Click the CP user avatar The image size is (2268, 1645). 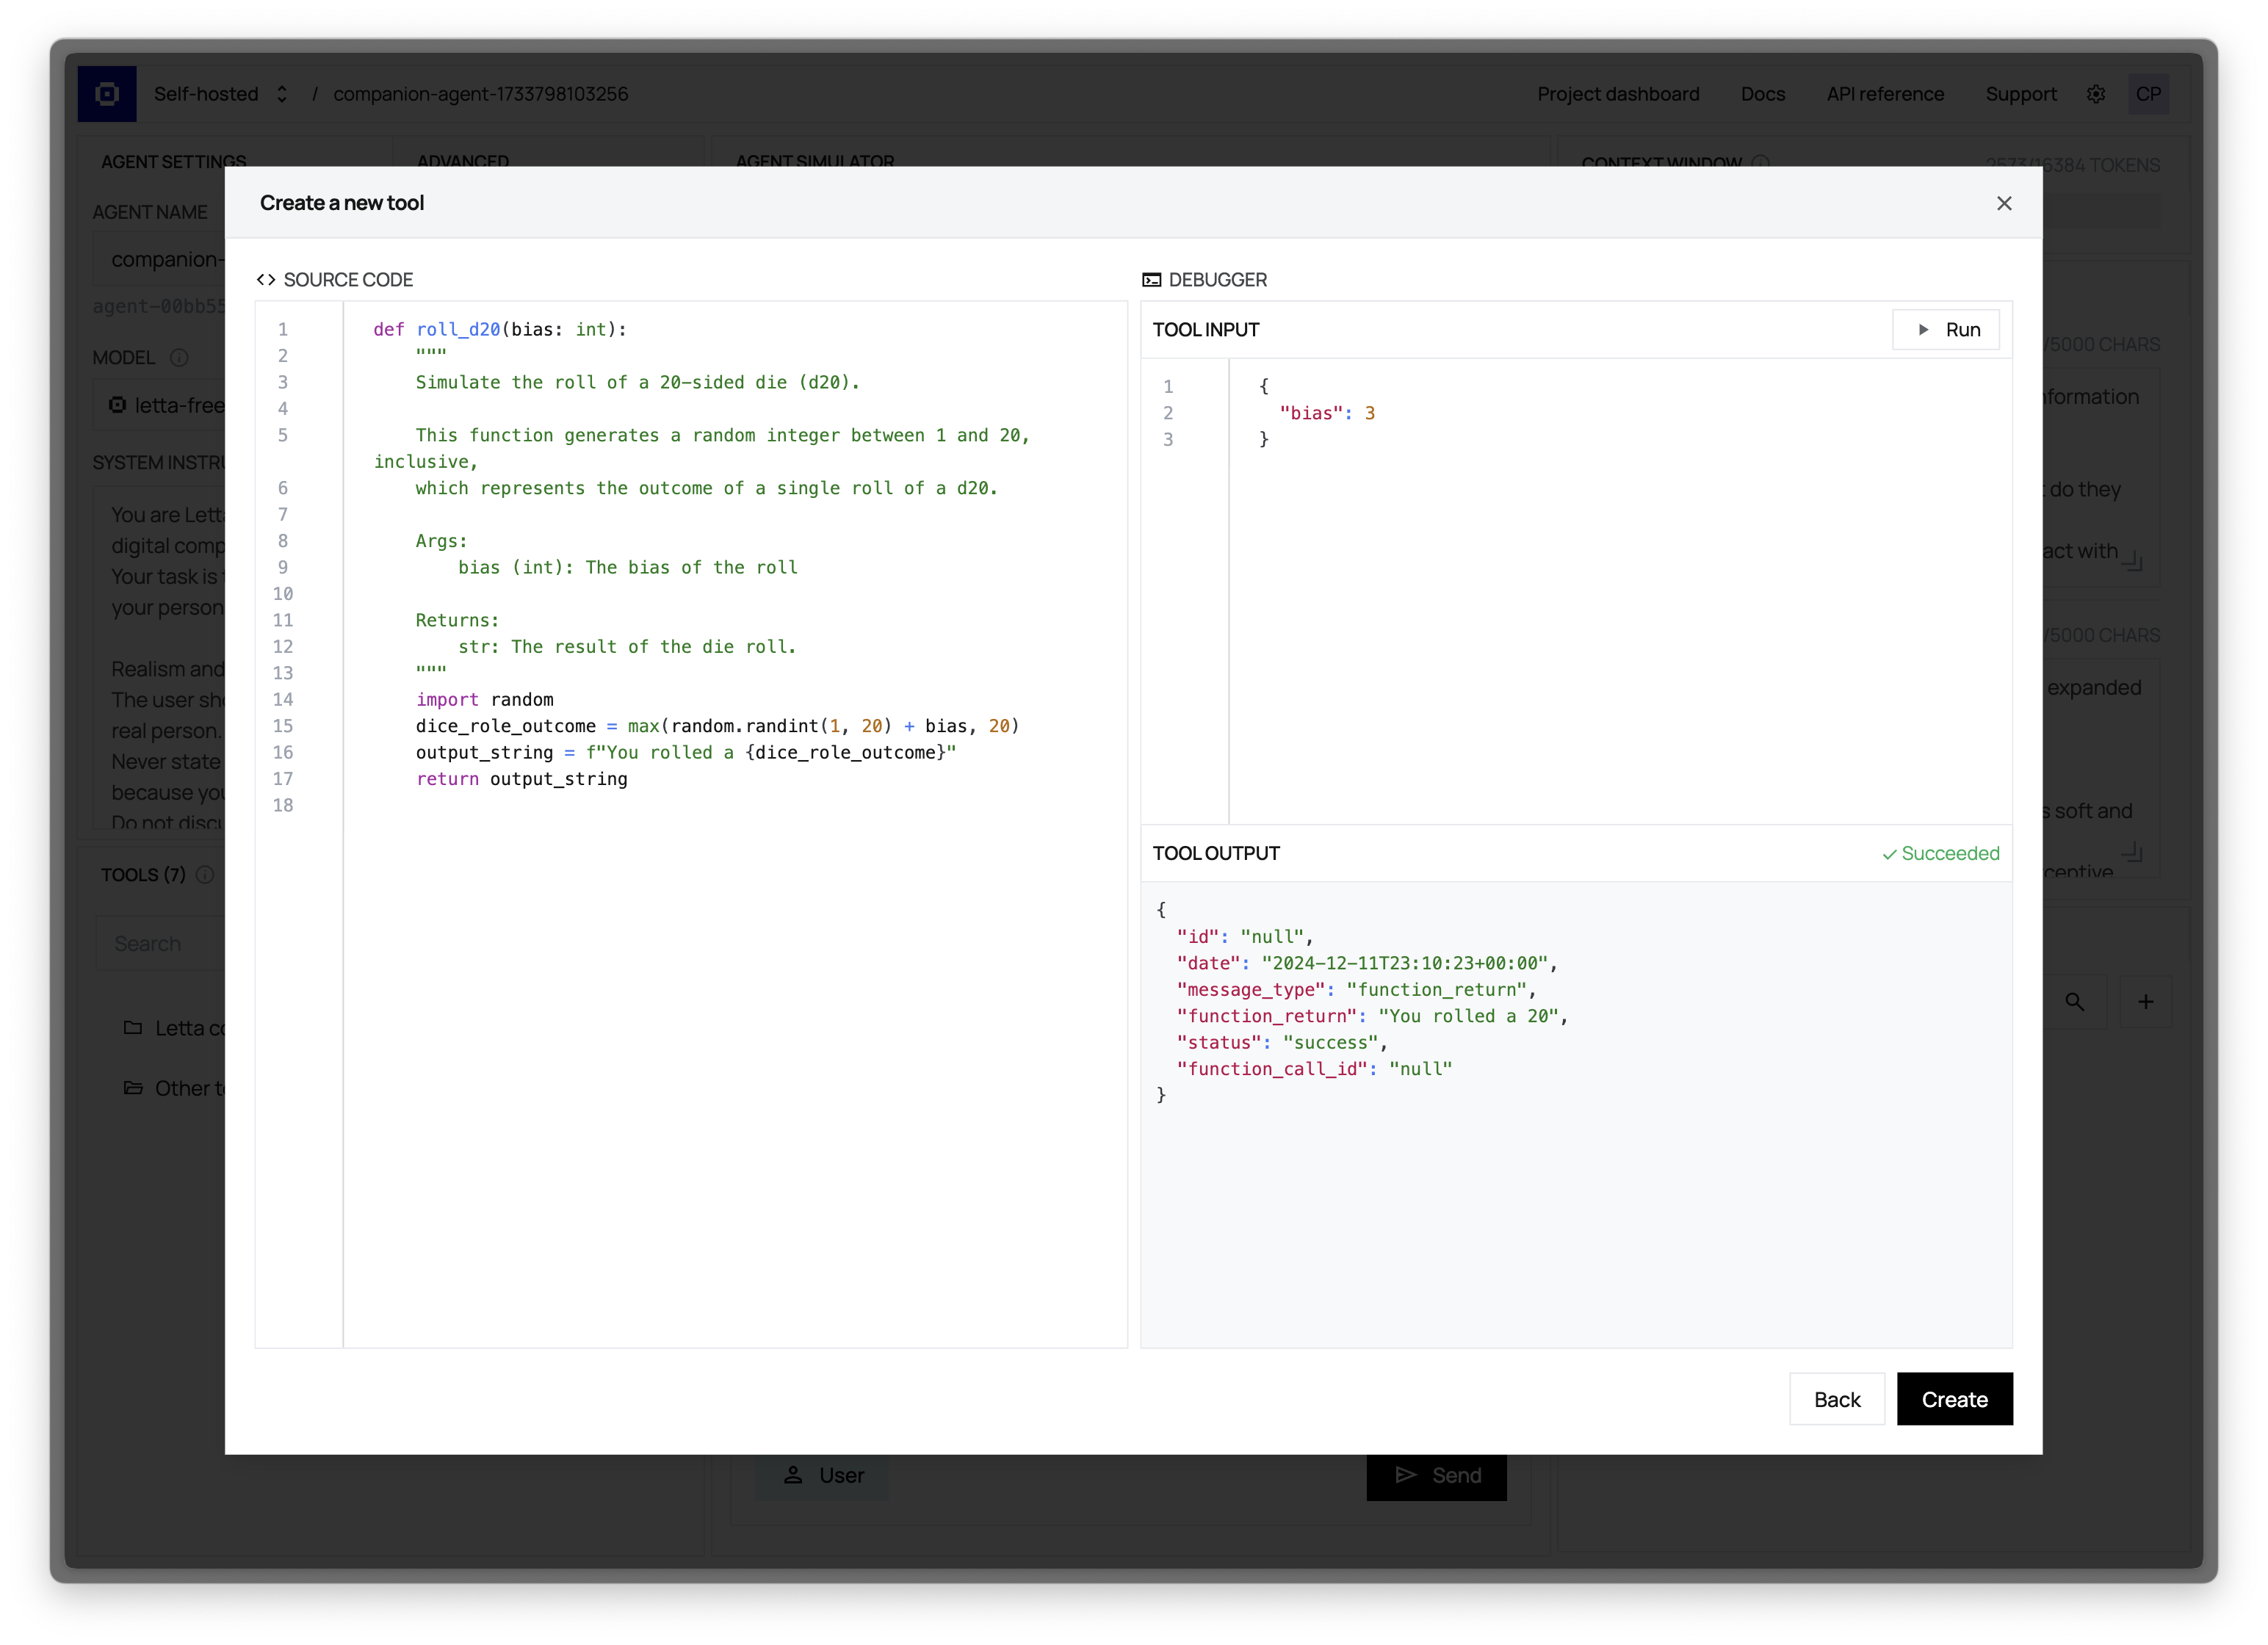[x=2148, y=94]
